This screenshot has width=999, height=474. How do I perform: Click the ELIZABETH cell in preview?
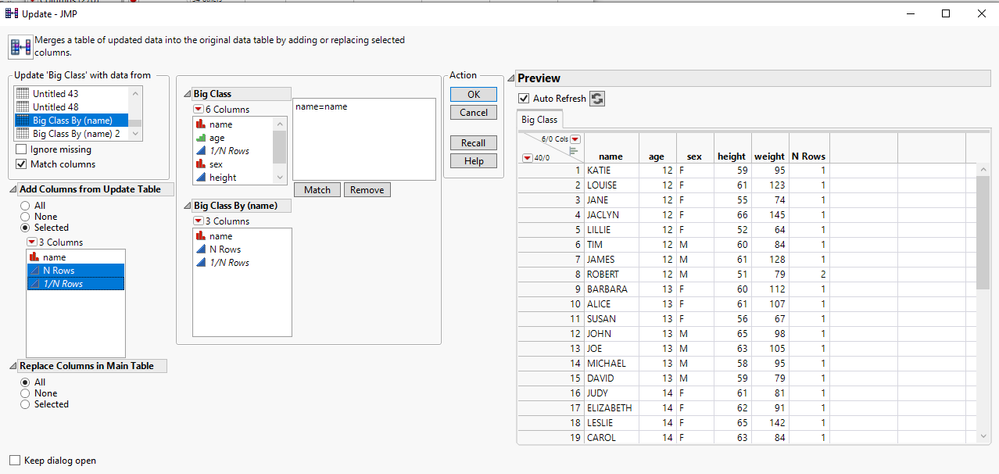coord(612,408)
